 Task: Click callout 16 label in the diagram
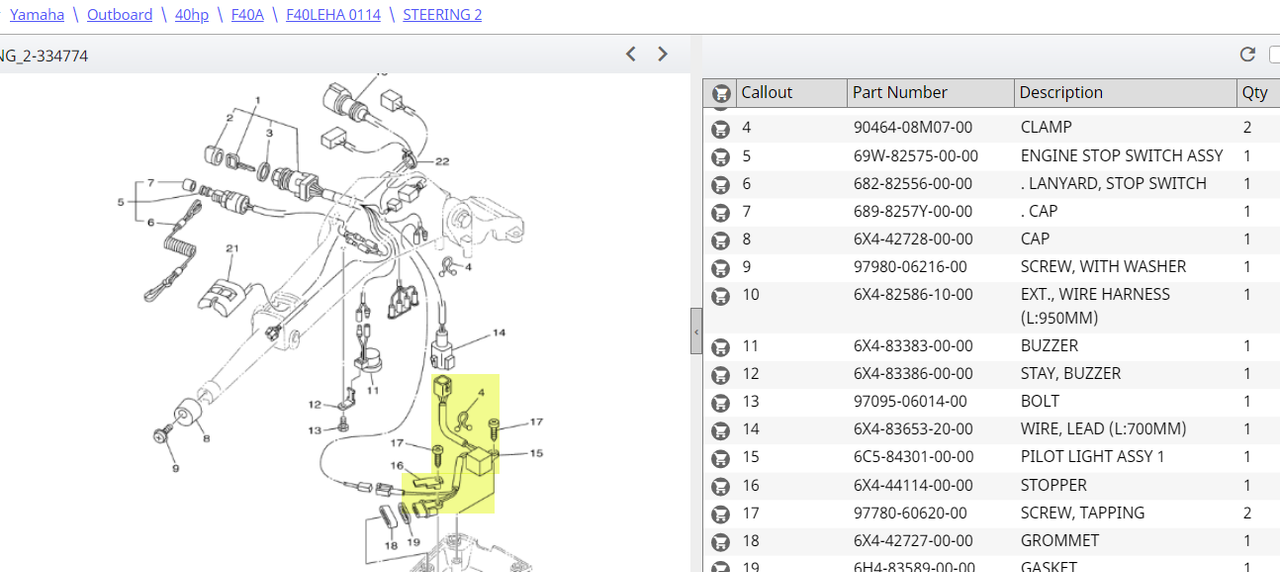click(x=396, y=466)
